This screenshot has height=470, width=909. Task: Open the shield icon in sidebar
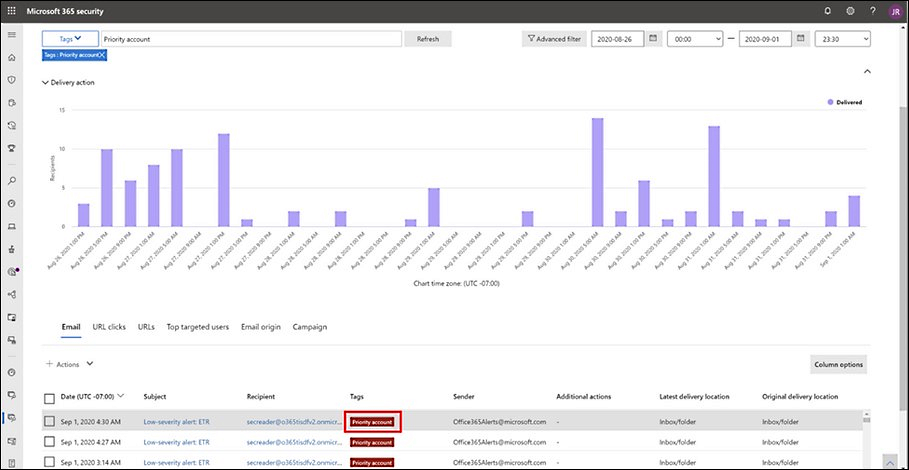[12, 80]
